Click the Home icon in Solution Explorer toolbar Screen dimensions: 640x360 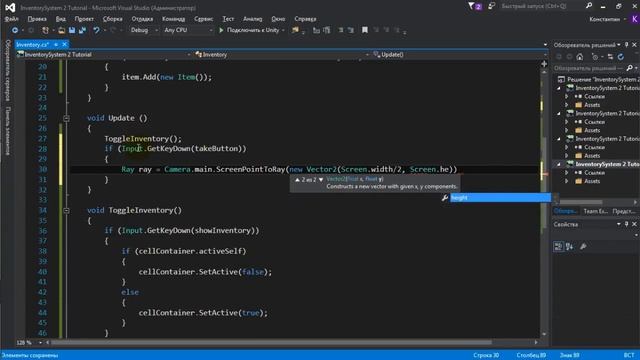click(580, 57)
